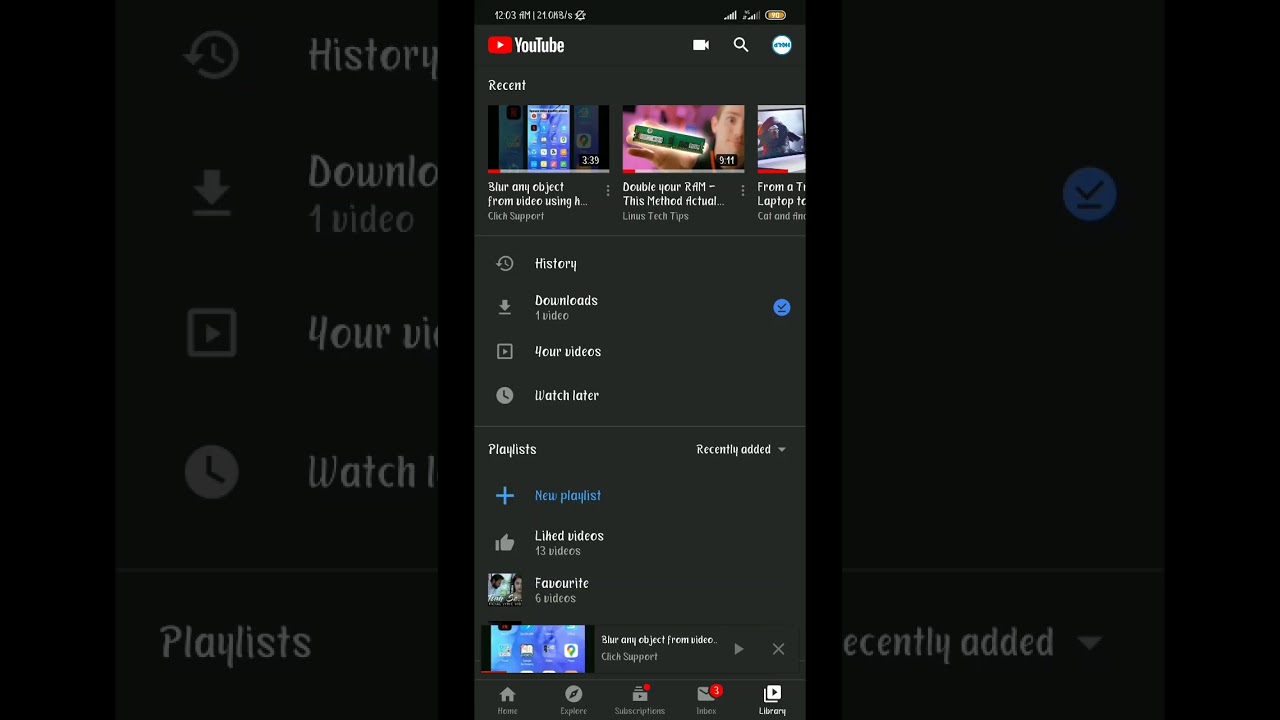This screenshot has height=720, width=1280.
Task: Tap the clock time in status bar
Action: [x=514, y=15]
